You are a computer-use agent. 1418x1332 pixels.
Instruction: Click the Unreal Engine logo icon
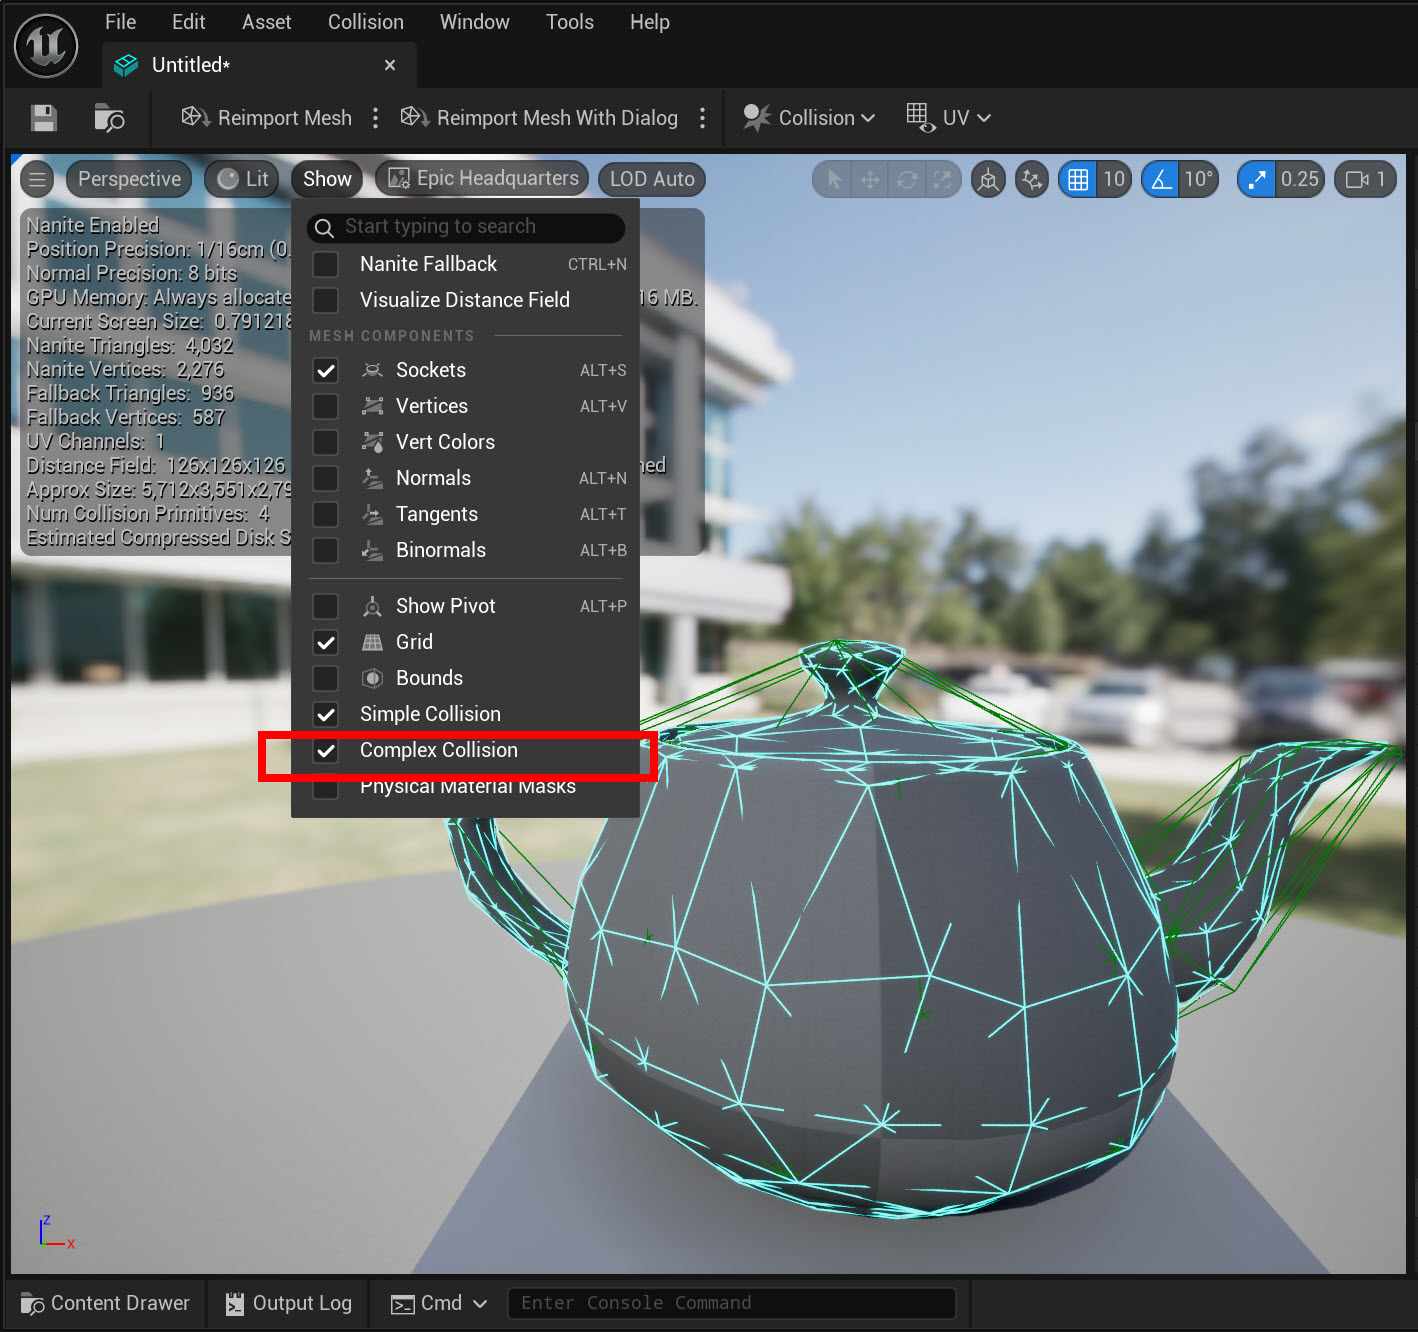tap(46, 46)
